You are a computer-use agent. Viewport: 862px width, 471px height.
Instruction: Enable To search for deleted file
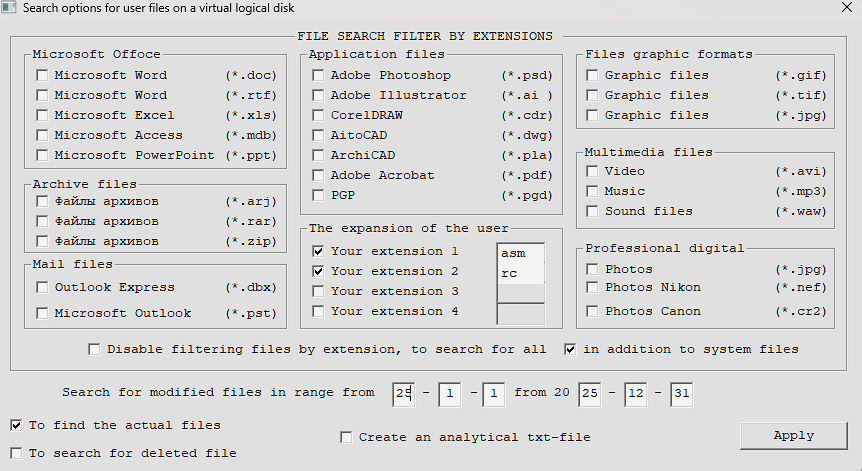click(x=16, y=453)
